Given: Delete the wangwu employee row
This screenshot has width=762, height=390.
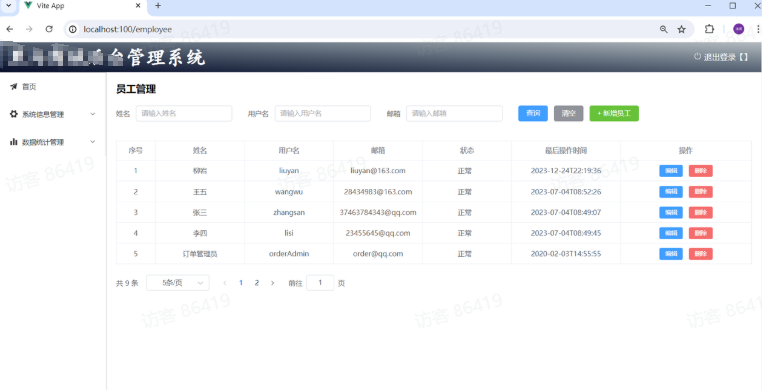Looking at the screenshot, I should [701, 192].
